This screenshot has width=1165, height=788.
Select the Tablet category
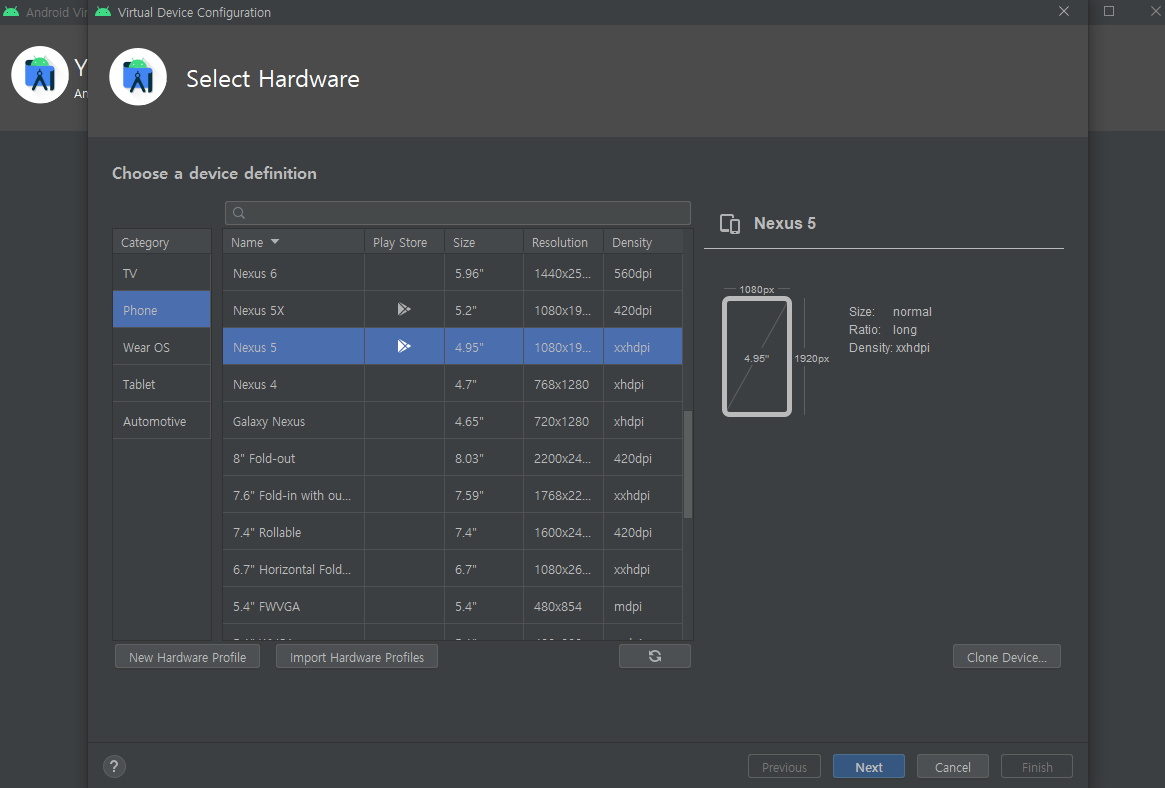[161, 384]
